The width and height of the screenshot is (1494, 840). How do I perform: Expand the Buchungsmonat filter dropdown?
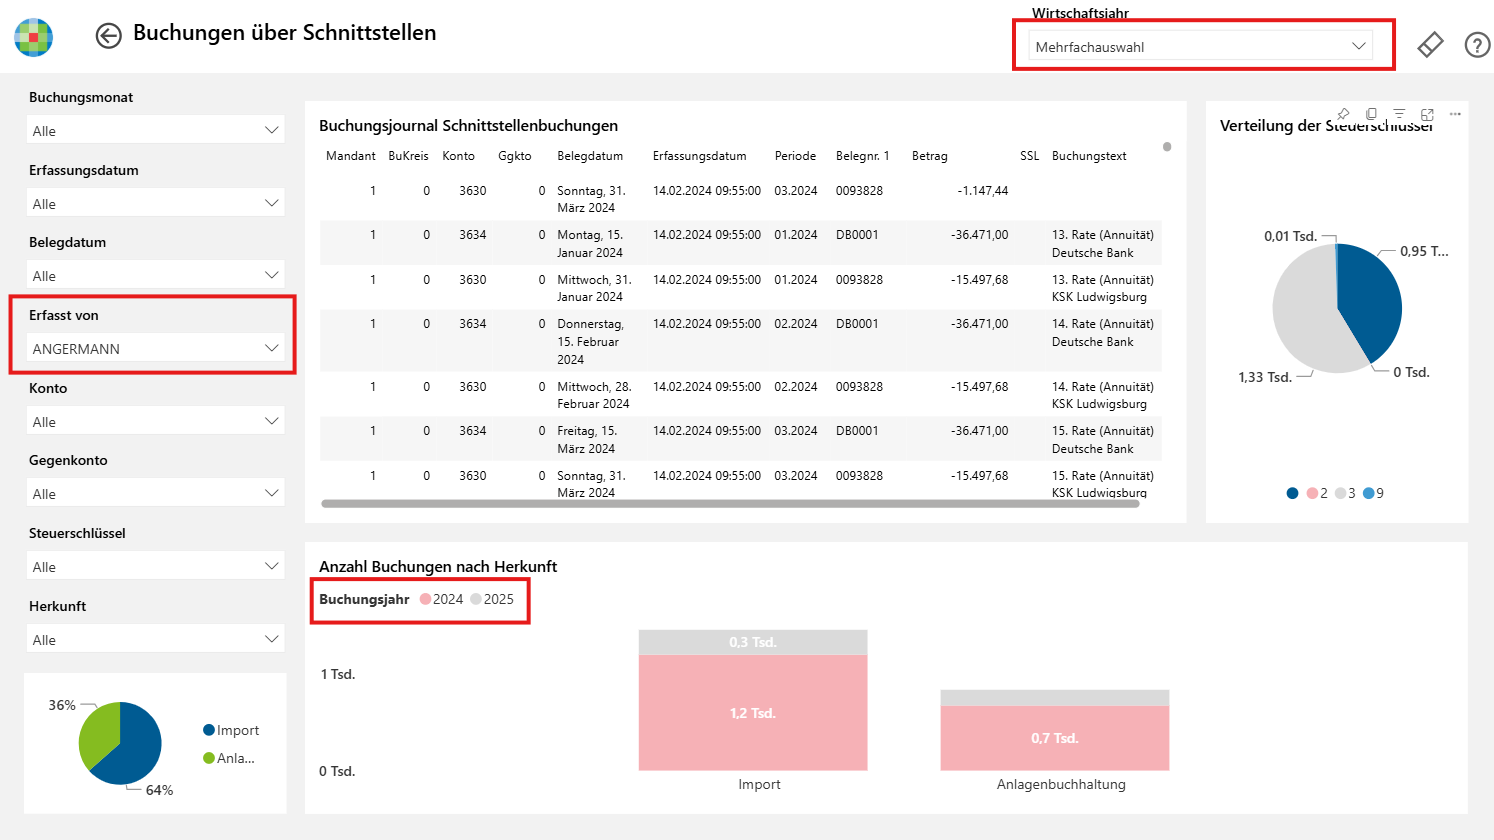(155, 130)
